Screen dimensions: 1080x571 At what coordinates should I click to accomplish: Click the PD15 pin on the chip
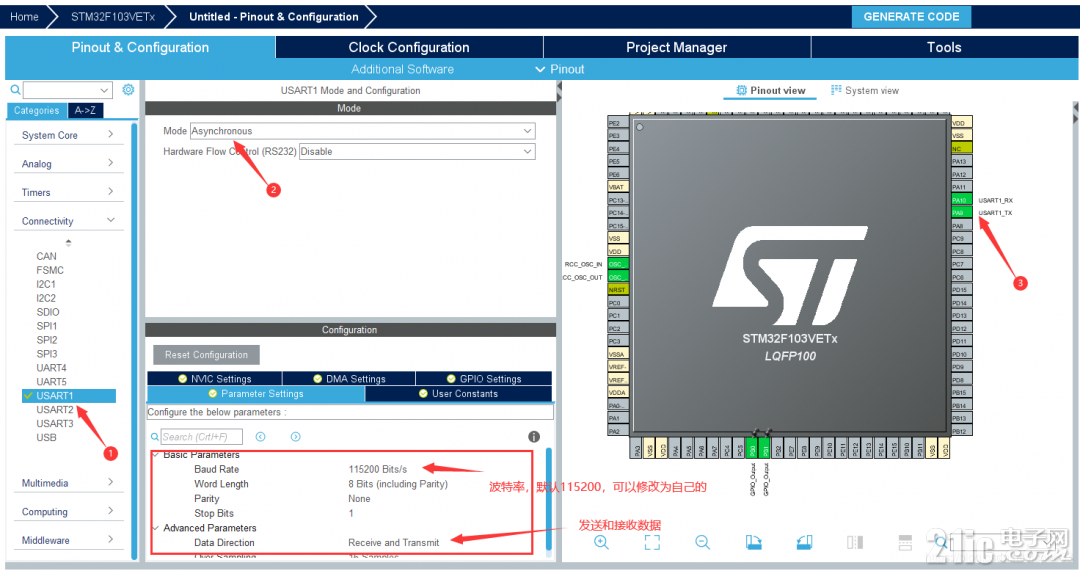point(962,290)
